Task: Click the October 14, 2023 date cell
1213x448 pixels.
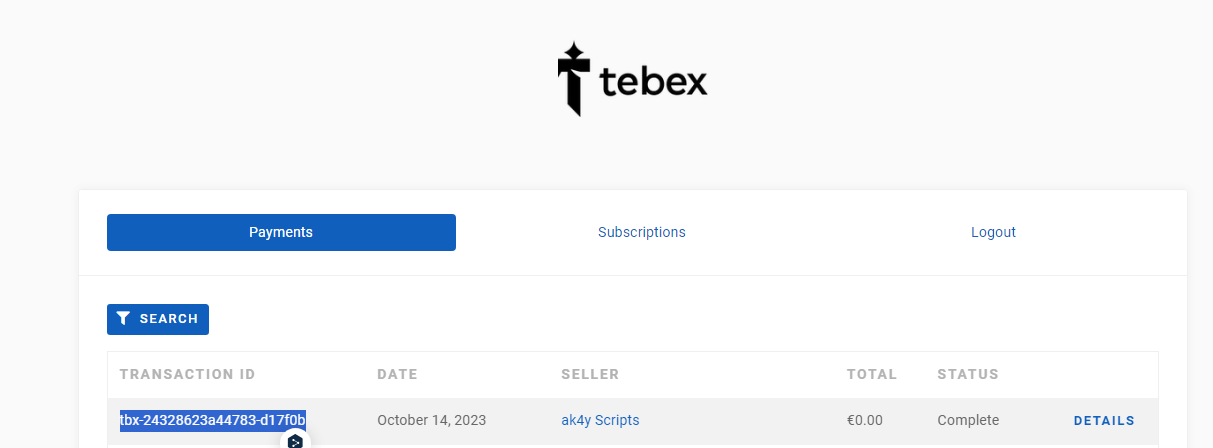Action: pos(432,421)
